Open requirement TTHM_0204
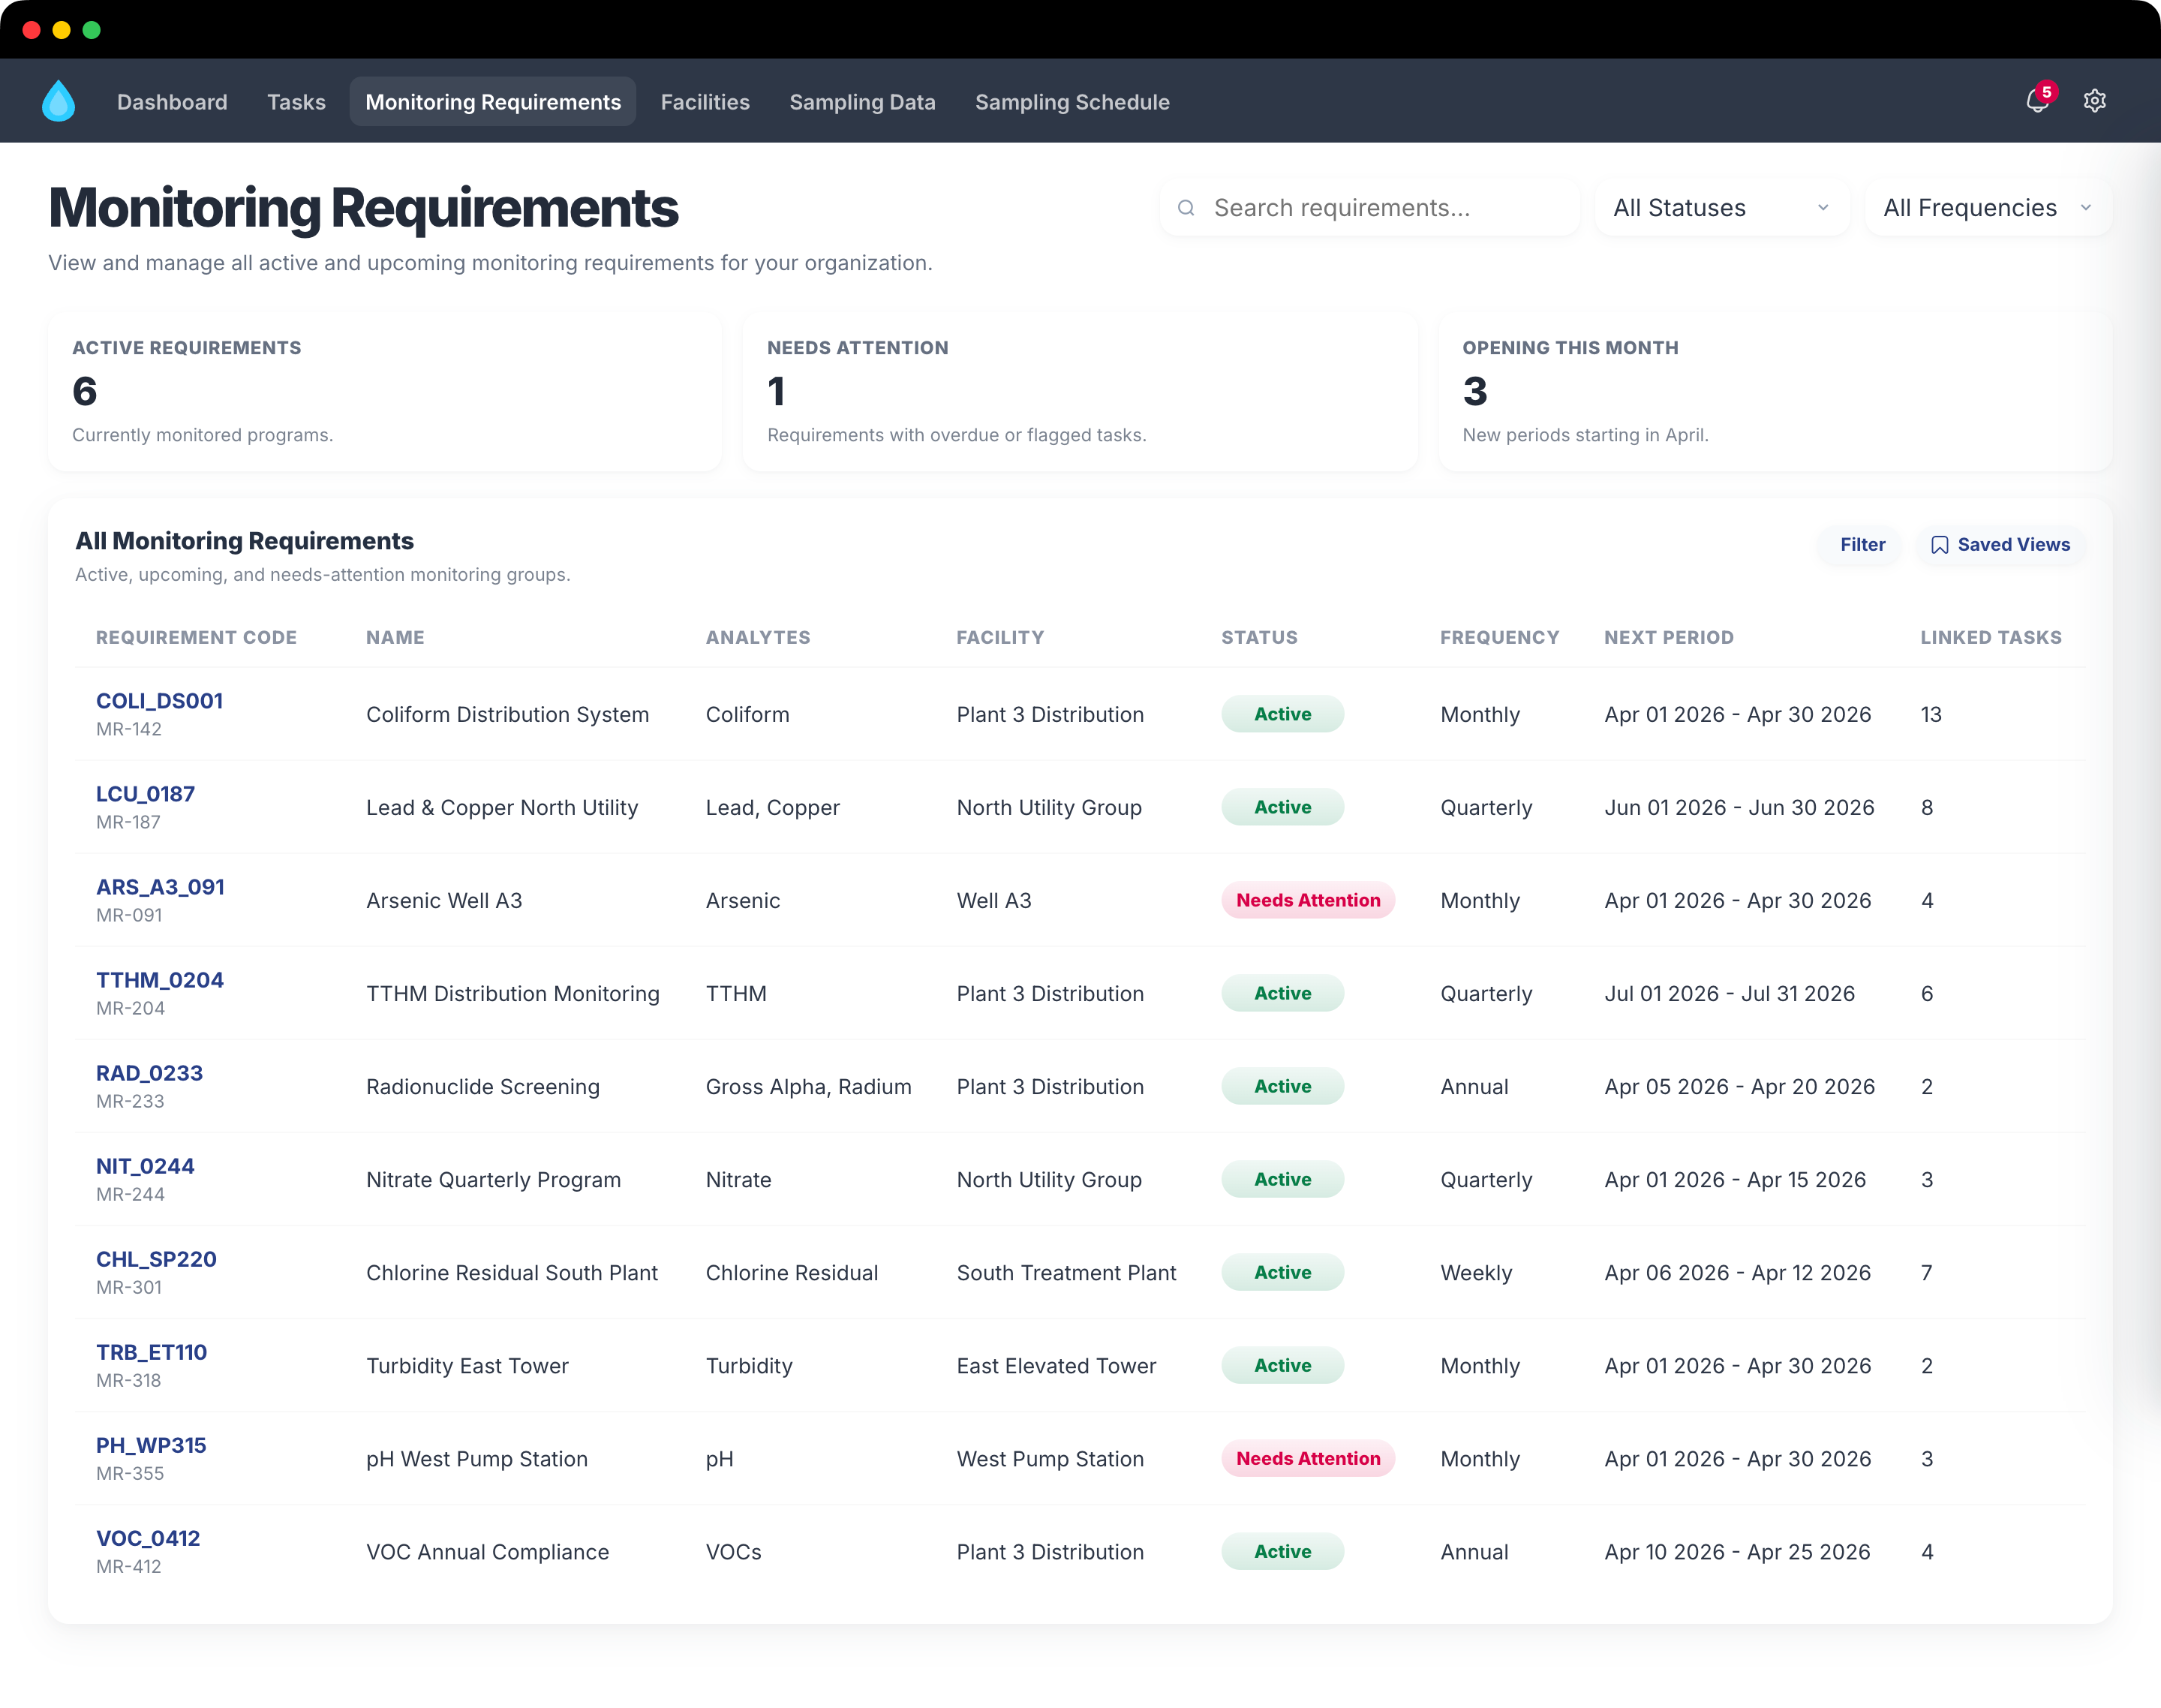Screen dimensions: 2161x1708 159,980
